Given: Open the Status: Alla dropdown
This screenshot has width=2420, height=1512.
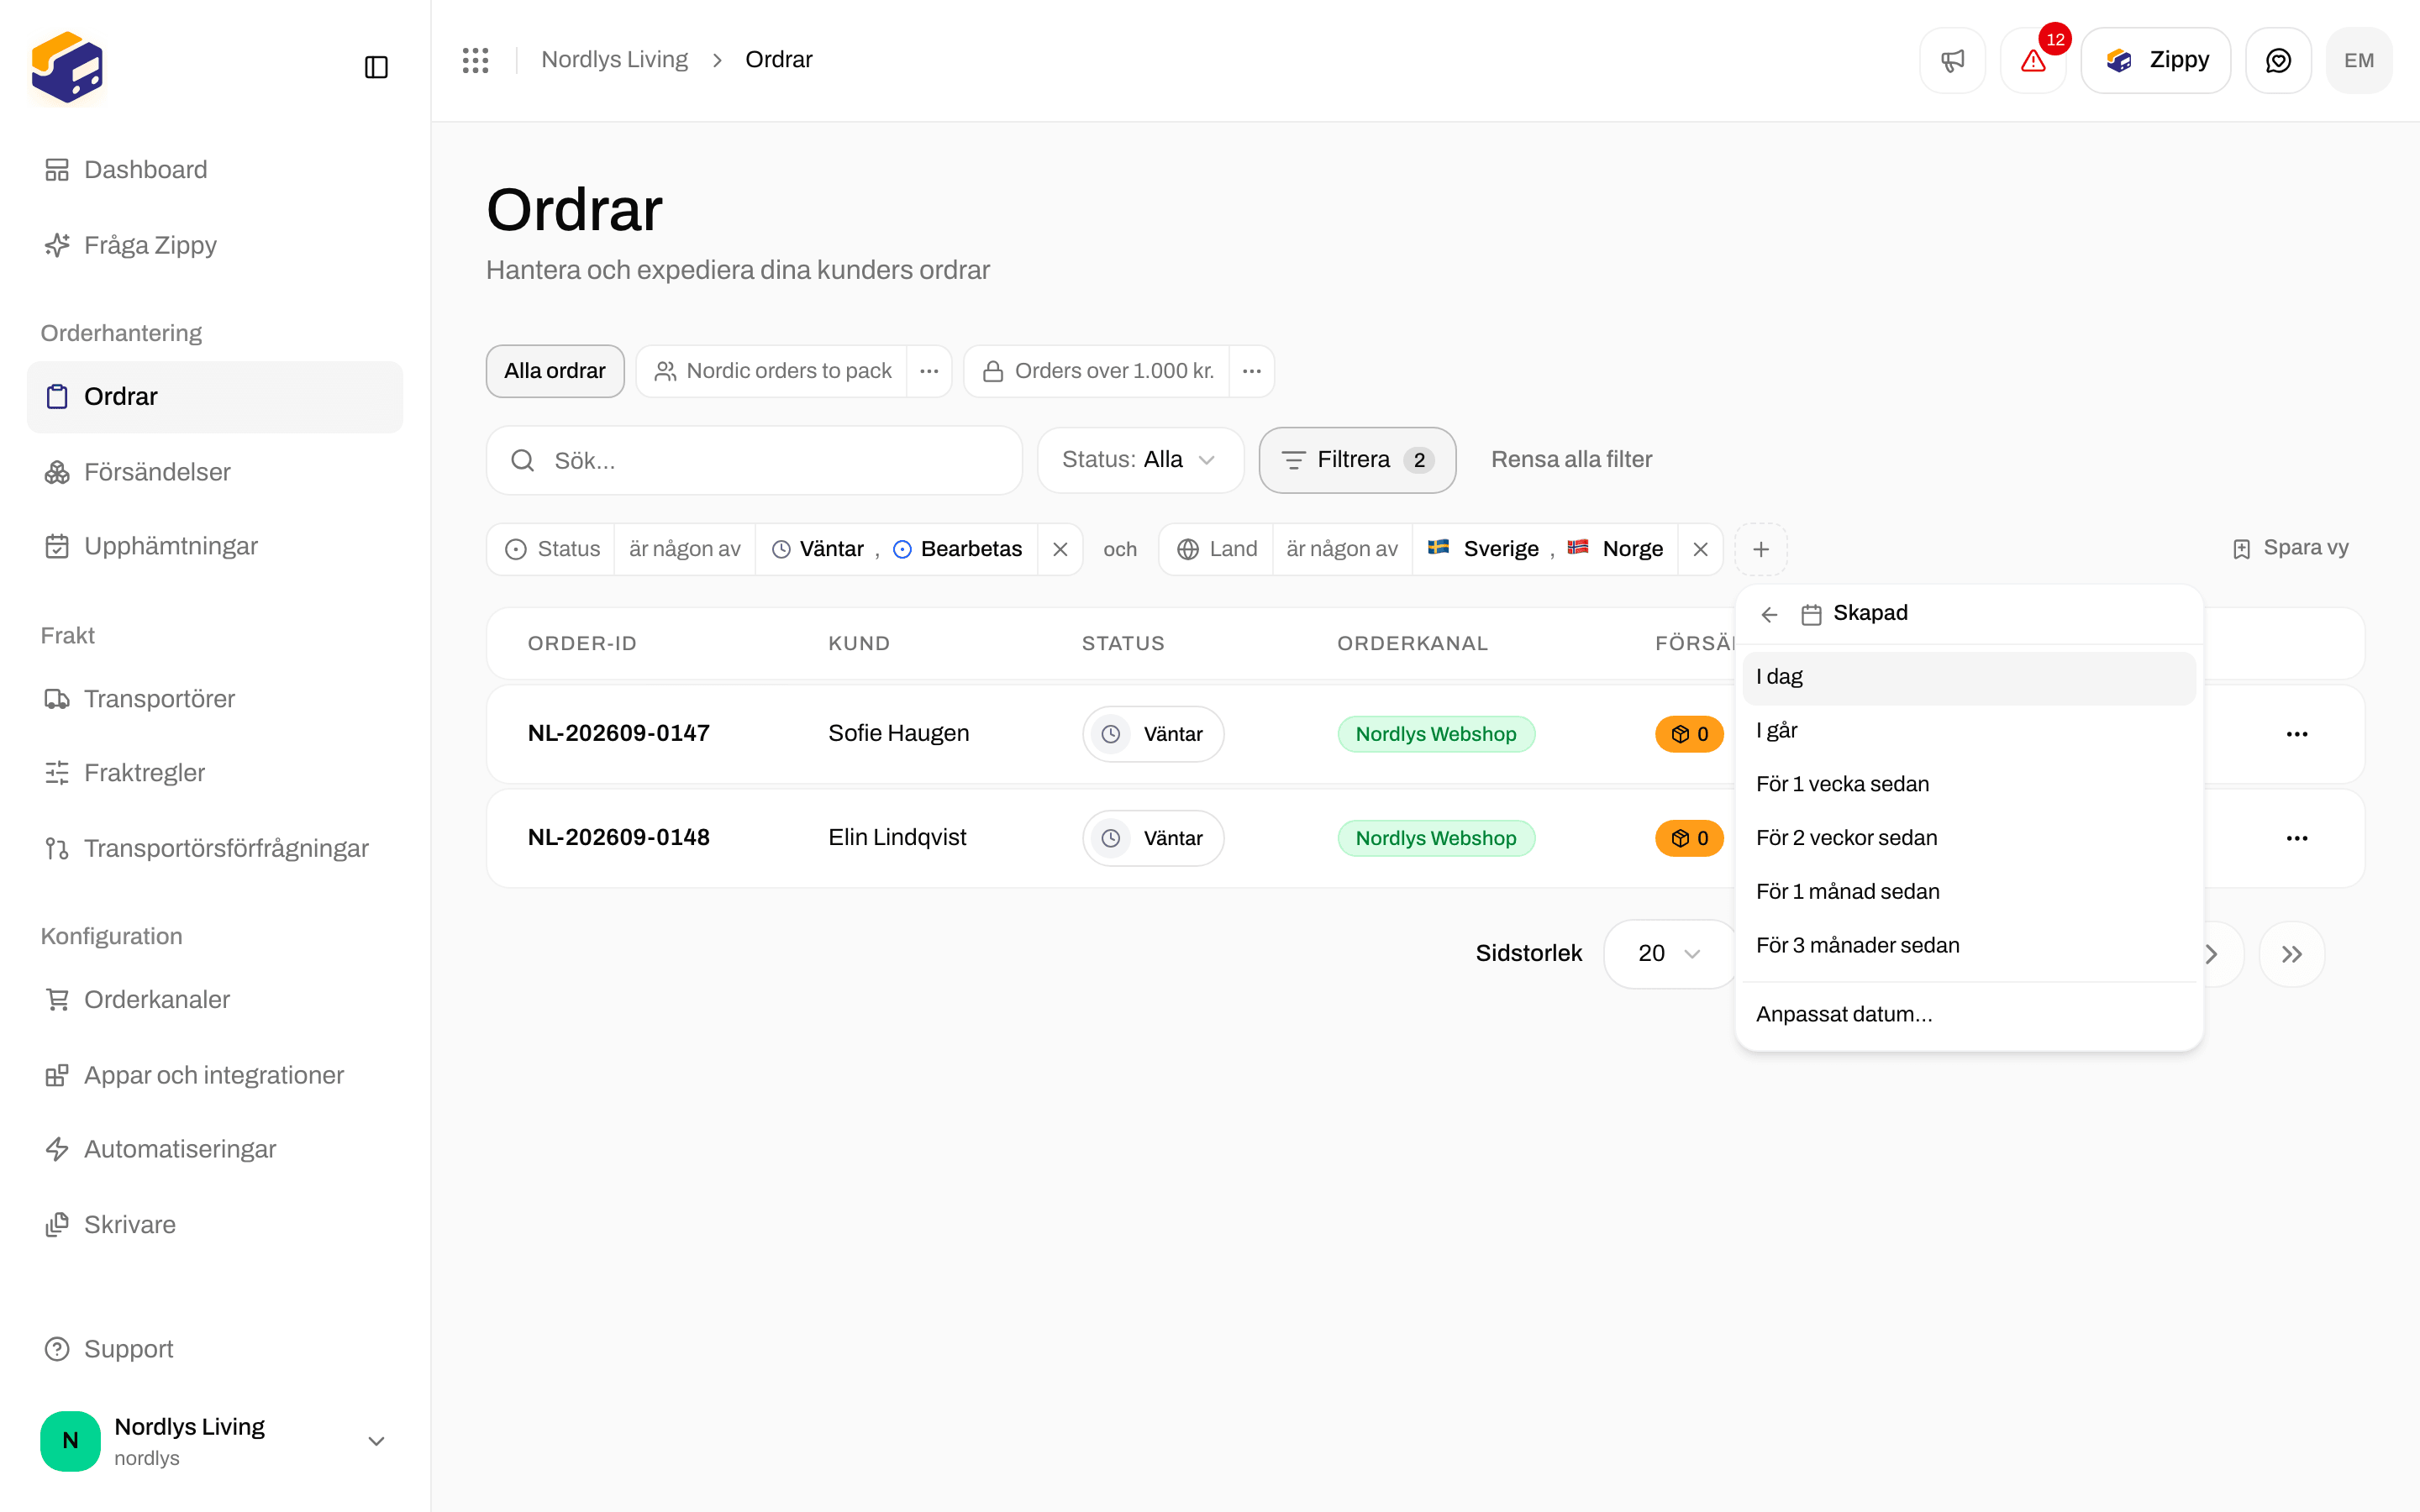Looking at the screenshot, I should pos(1140,460).
